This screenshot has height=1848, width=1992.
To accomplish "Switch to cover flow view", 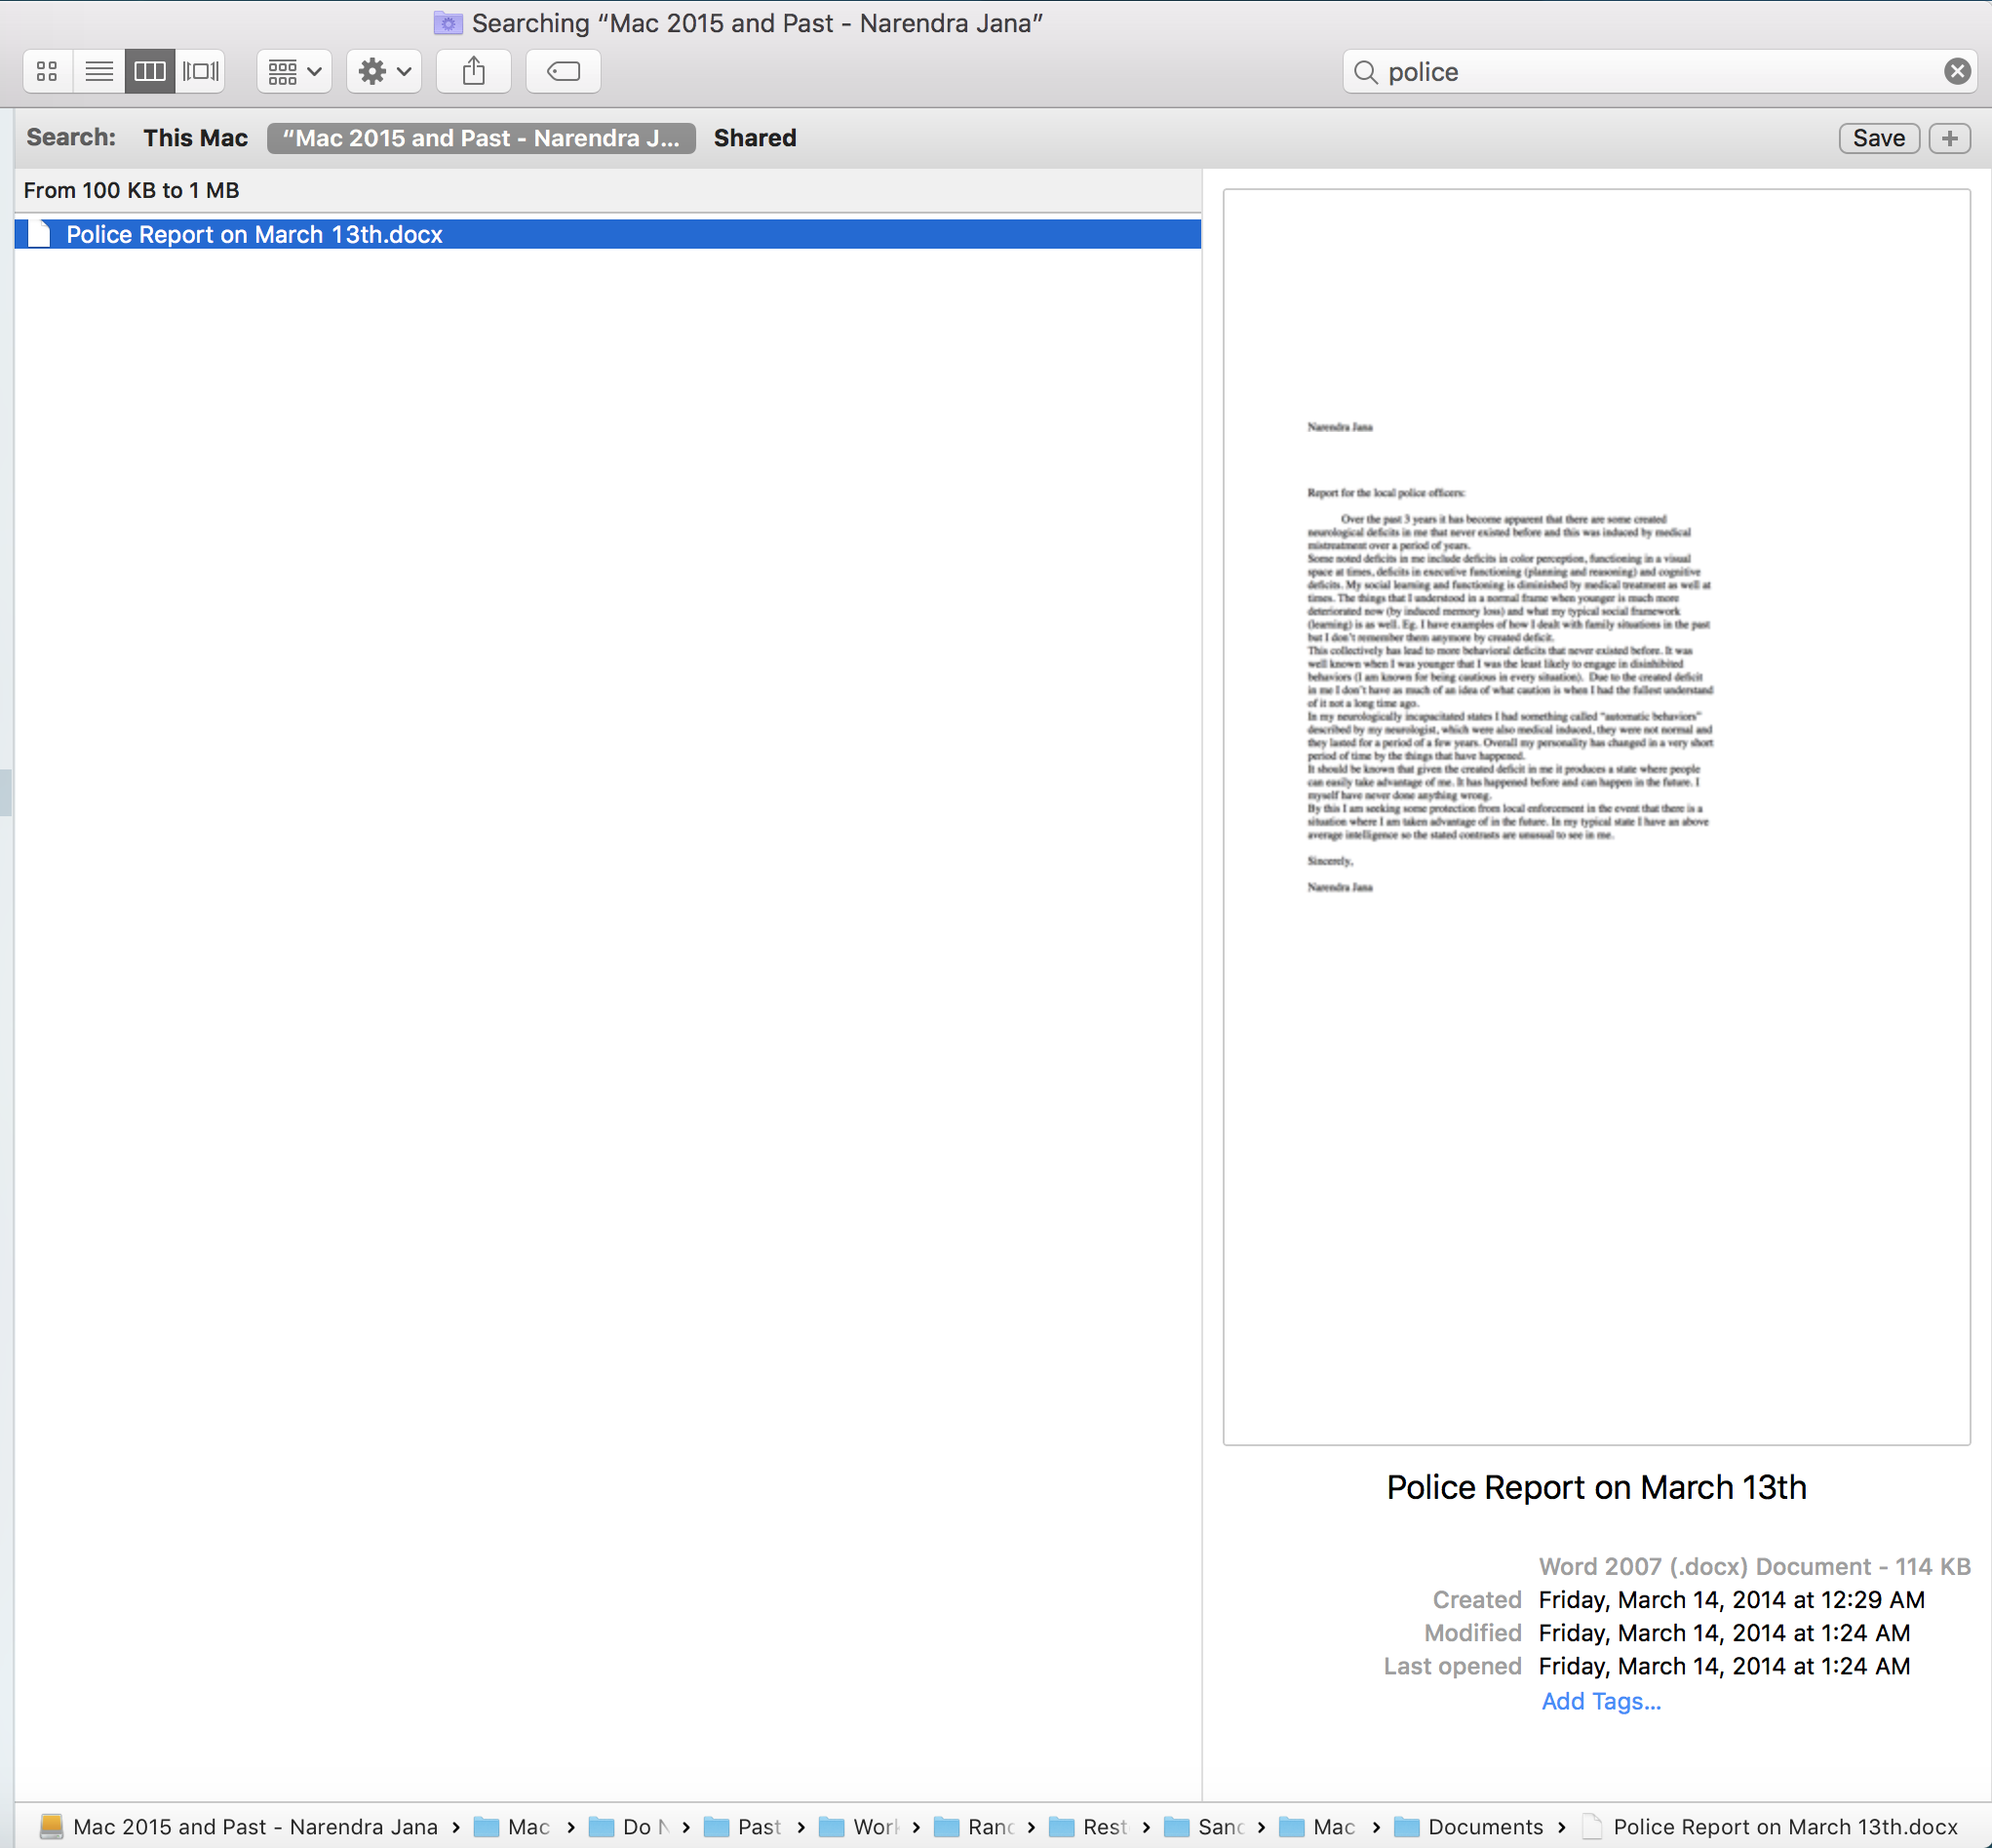I will (200, 71).
